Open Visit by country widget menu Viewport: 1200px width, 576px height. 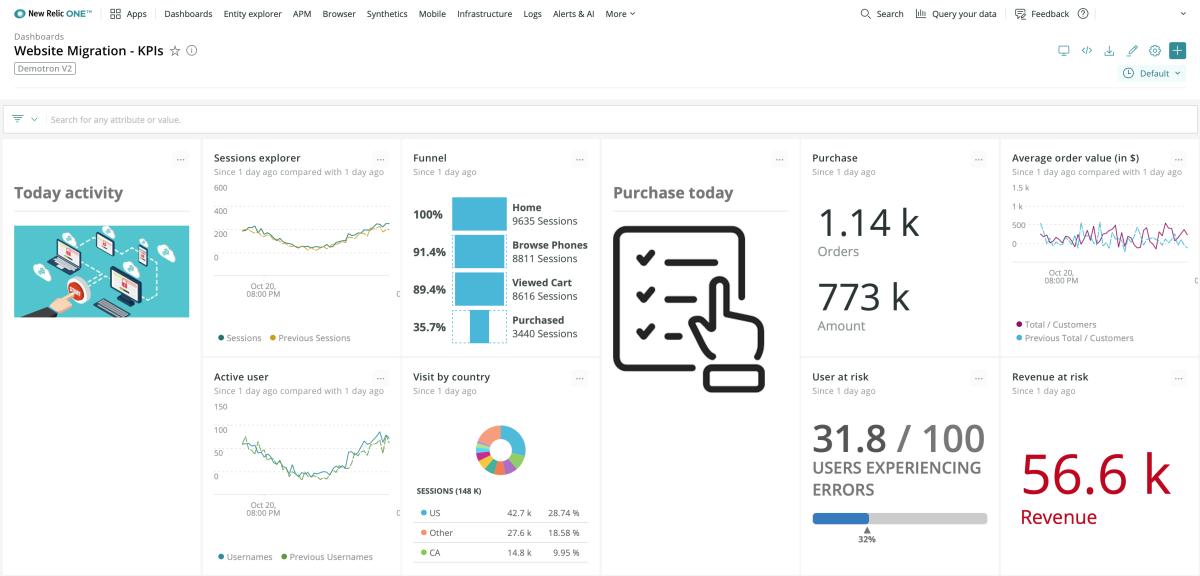click(580, 377)
